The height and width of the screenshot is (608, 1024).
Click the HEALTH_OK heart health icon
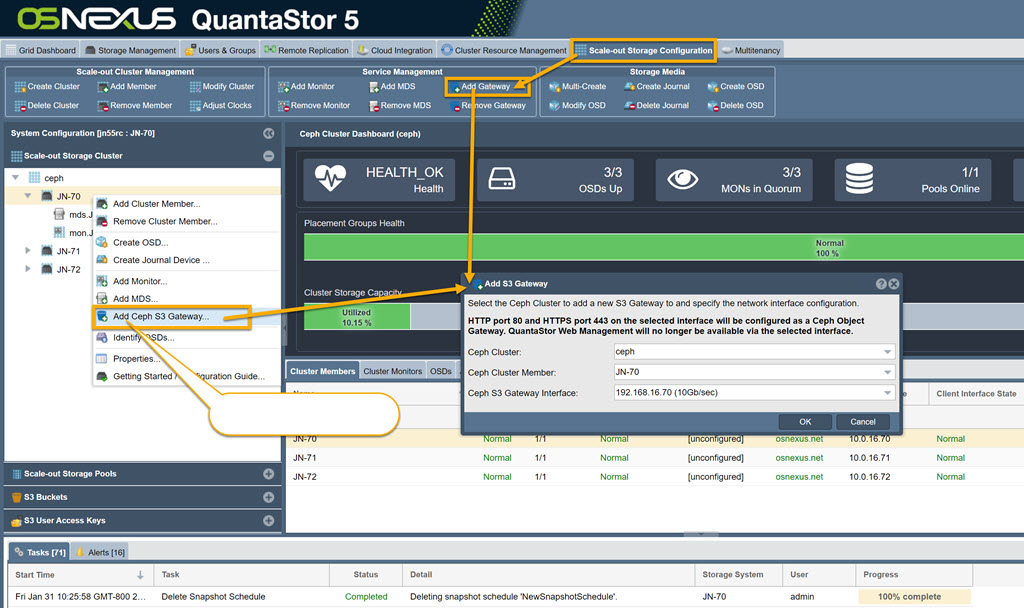330,178
